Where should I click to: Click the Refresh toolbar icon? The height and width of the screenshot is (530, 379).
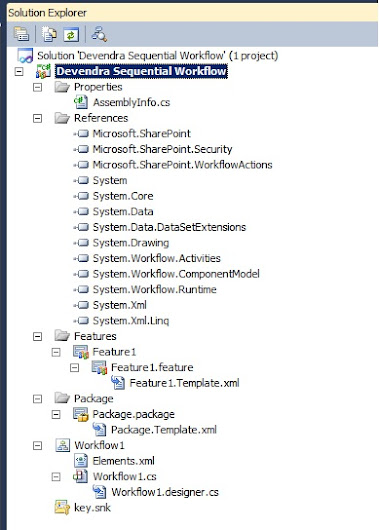coord(71,34)
